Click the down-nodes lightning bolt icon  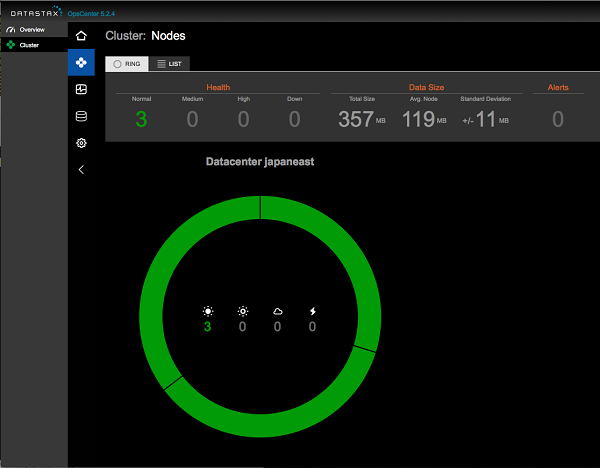pos(313,311)
